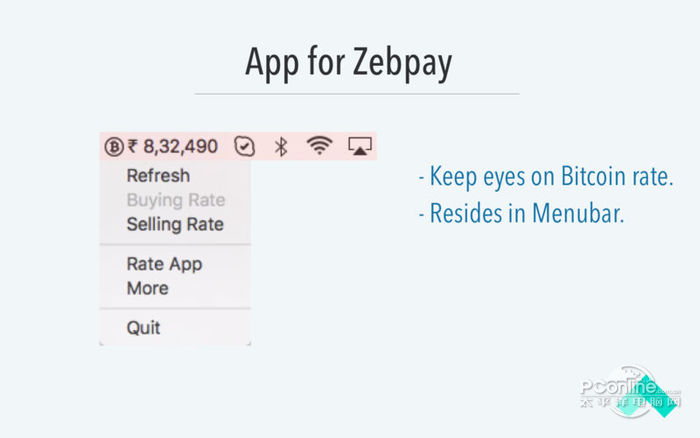
Task: Click the "App for Zebpay" slide title
Action: point(349,63)
